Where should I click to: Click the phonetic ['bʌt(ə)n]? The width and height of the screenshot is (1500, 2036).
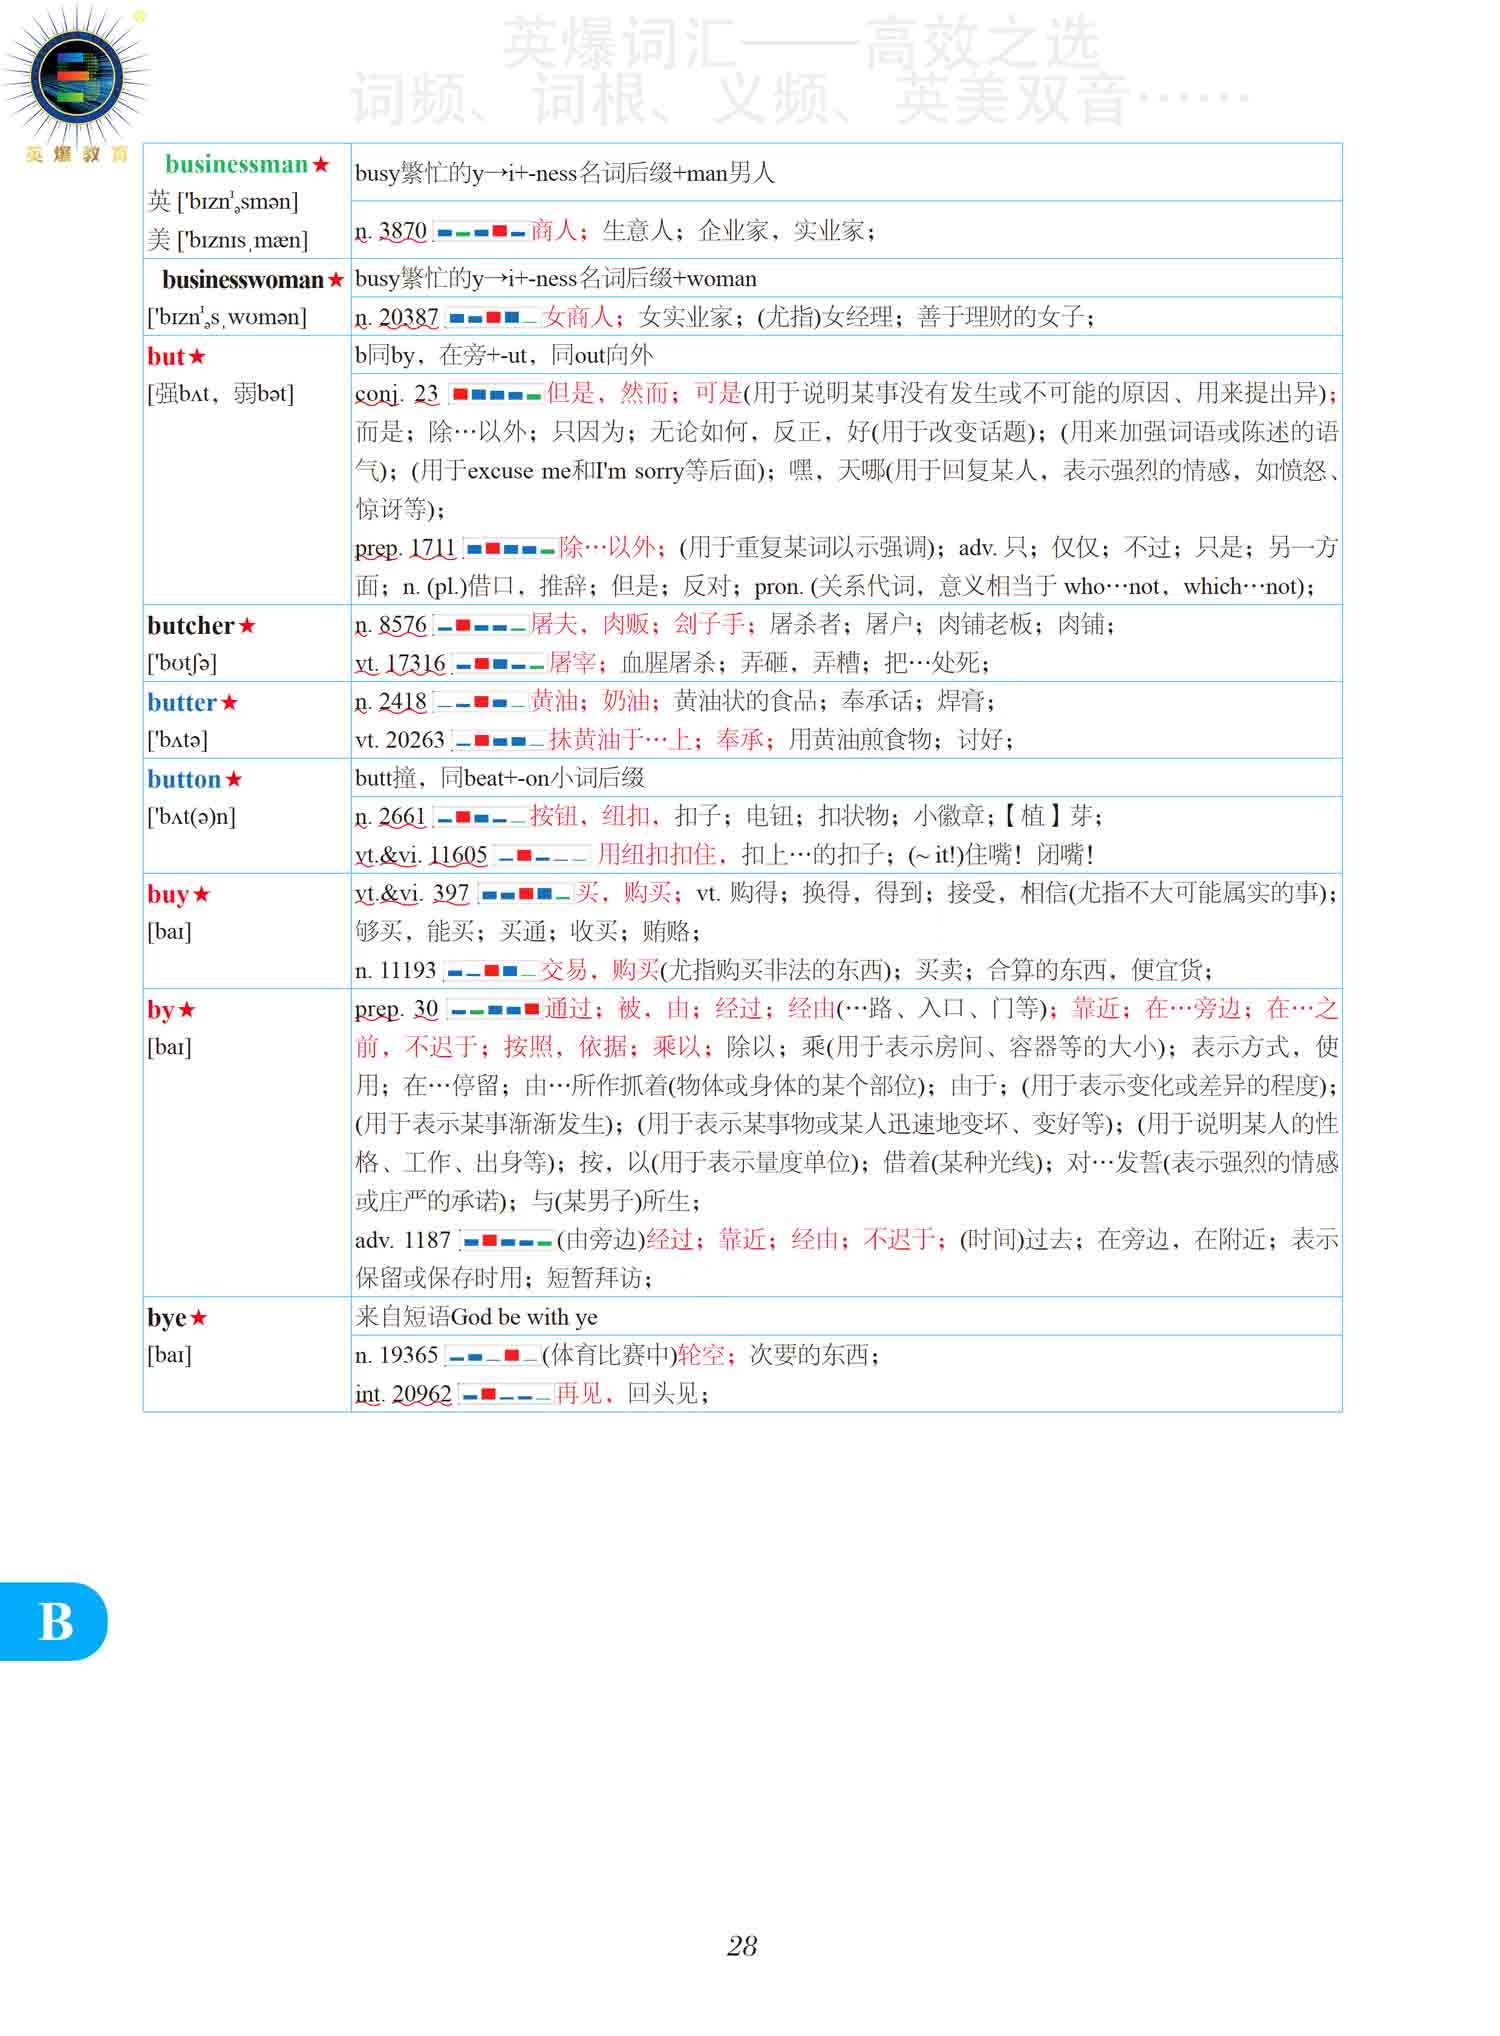click(191, 817)
